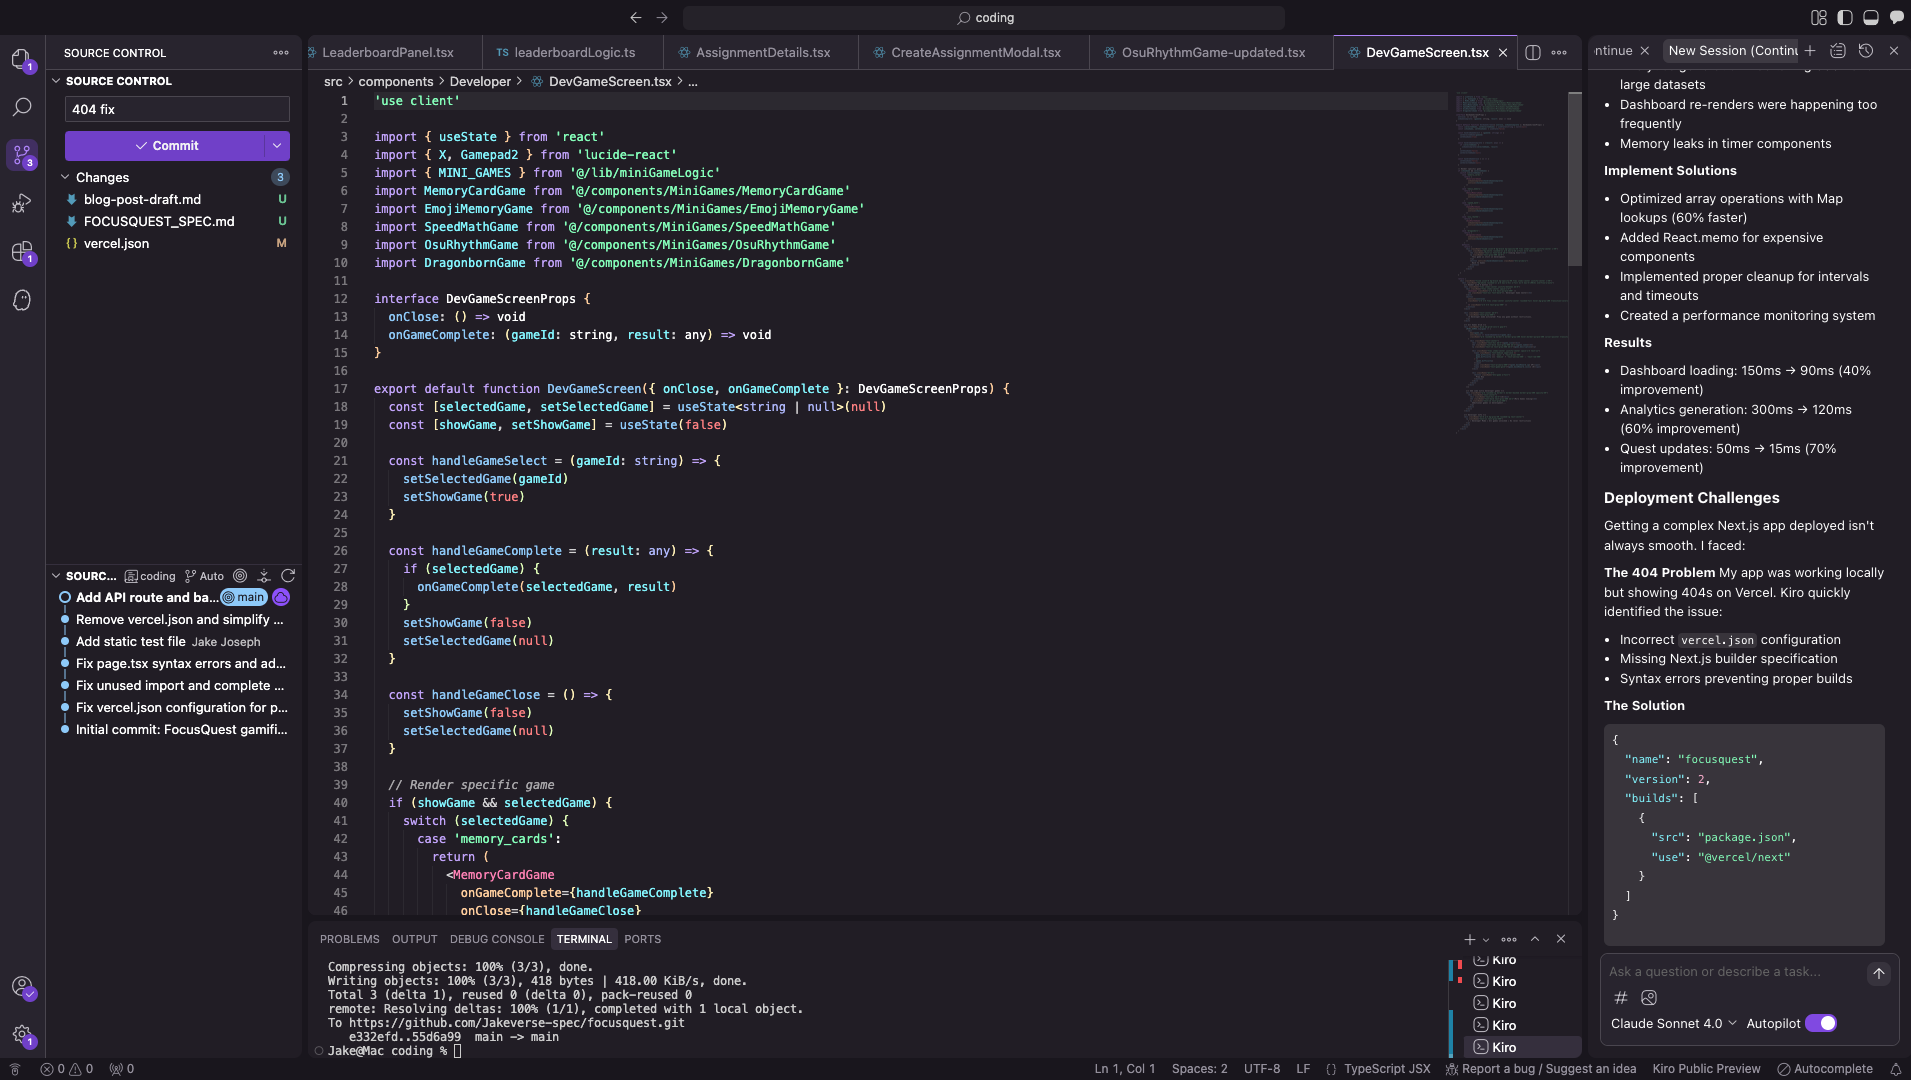Screen dimensions: 1911x1080
Task: Add context with the hash icon
Action: (1621, 998)
